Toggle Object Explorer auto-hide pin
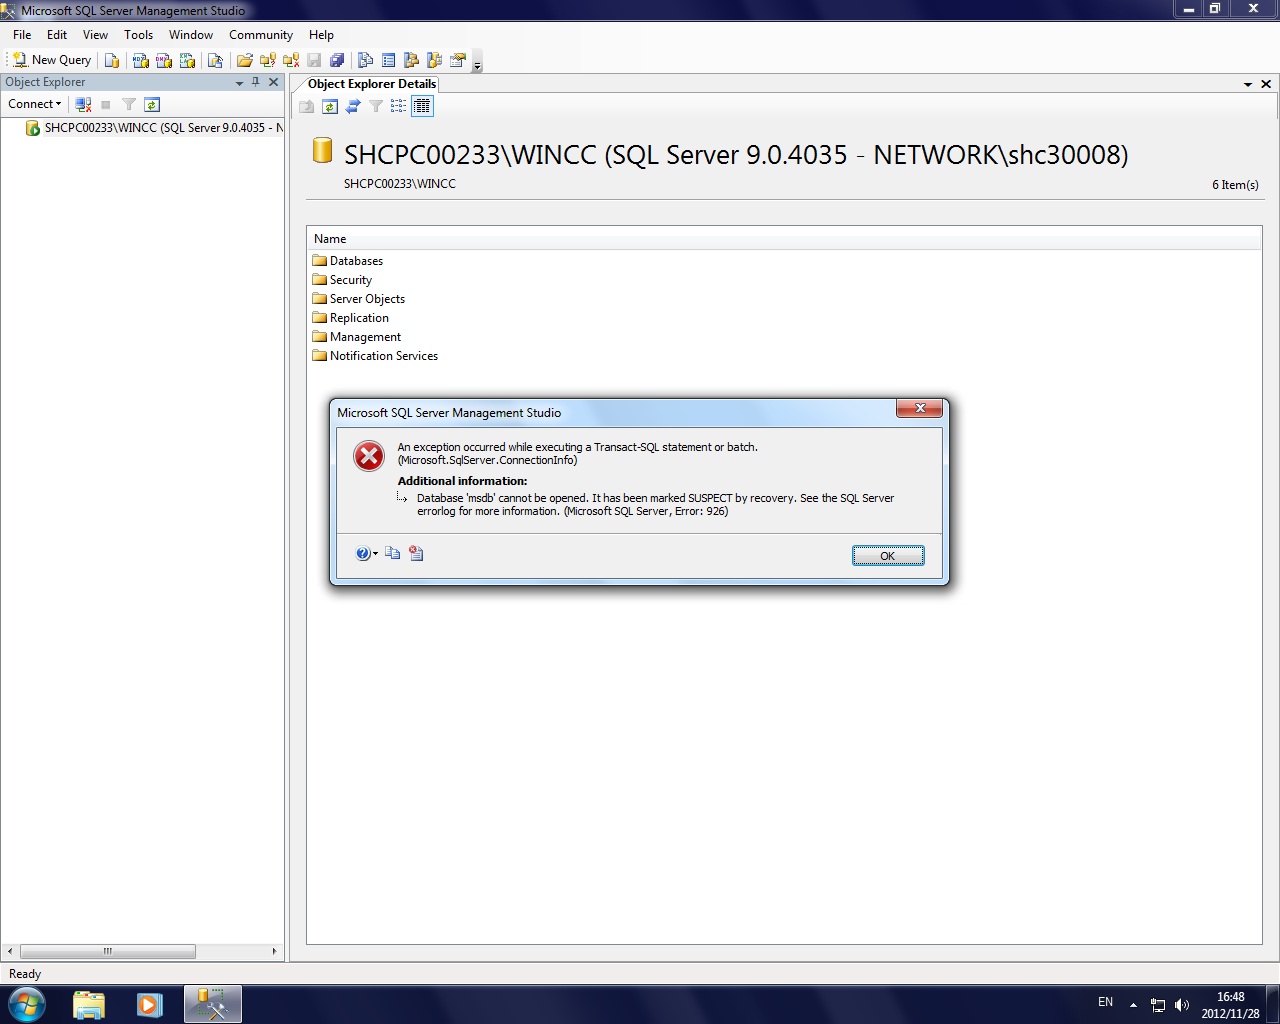Viewport: 1280px width, 1024px height. click(256, 82)
